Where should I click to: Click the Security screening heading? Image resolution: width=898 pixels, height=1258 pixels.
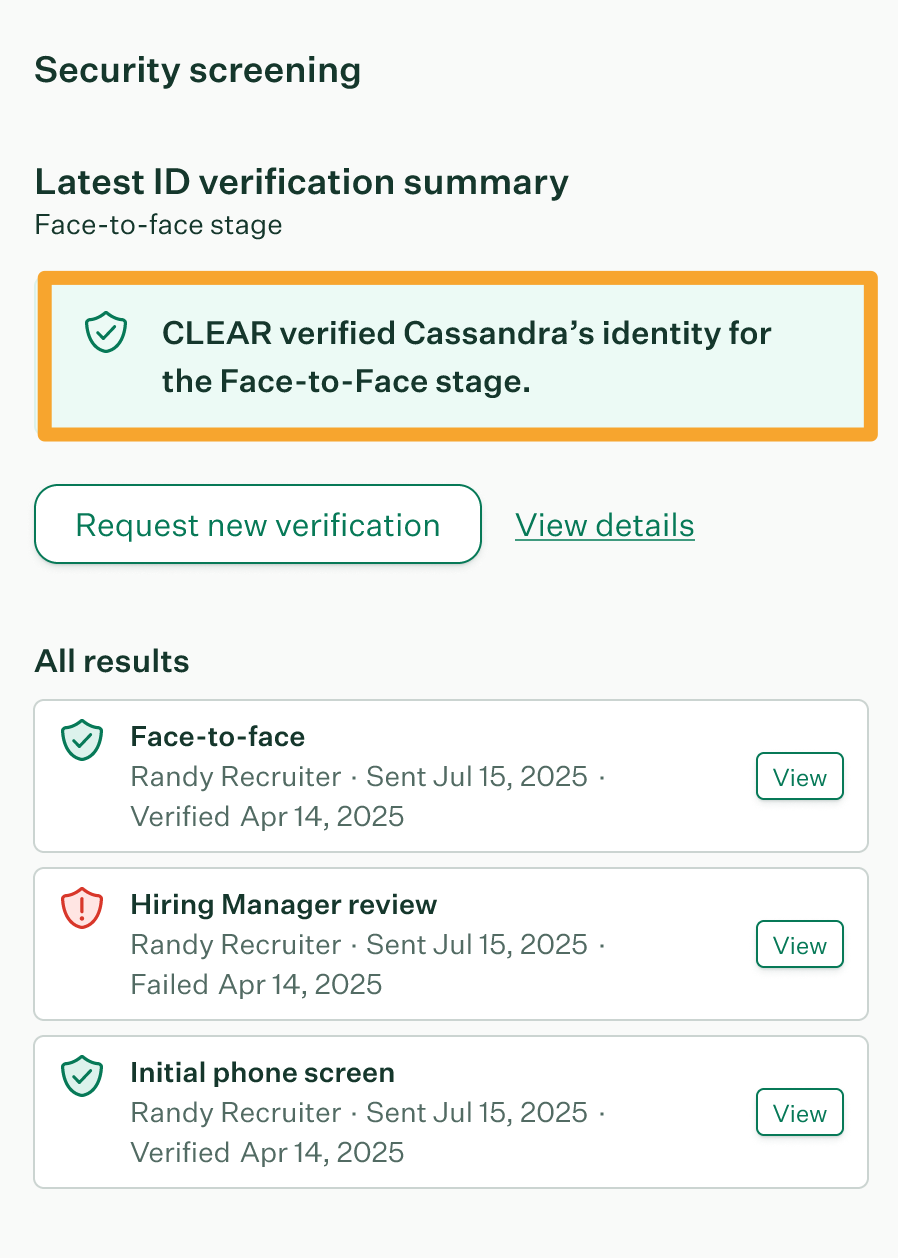(197, 70)
